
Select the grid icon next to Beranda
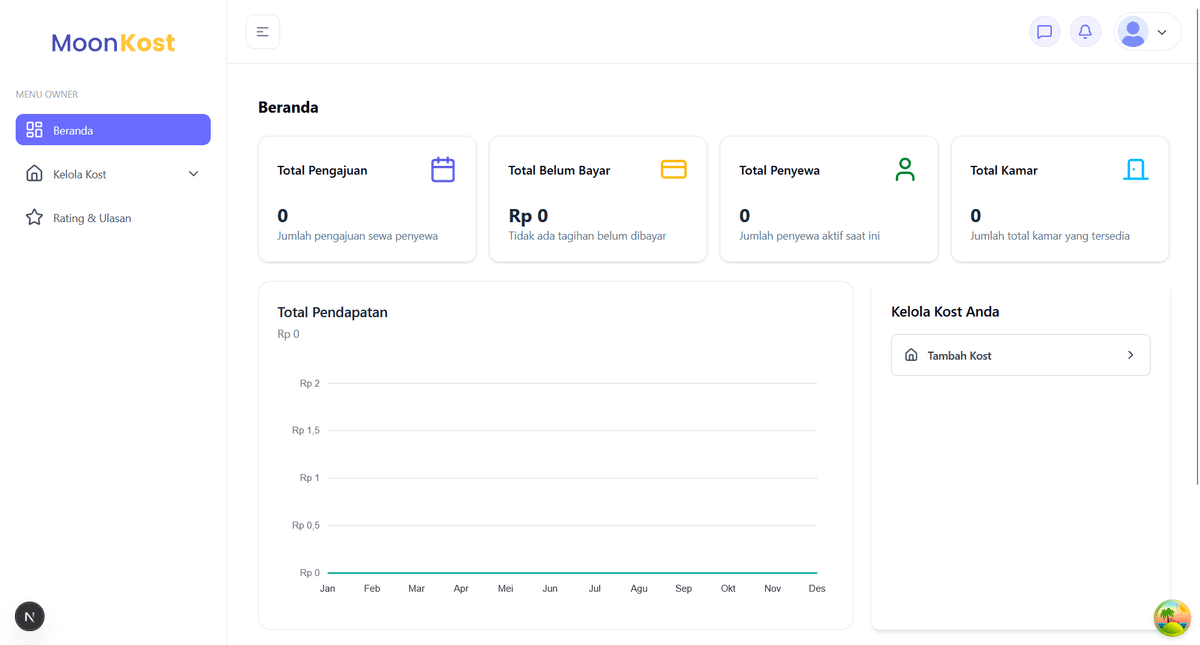pos(36,129)
